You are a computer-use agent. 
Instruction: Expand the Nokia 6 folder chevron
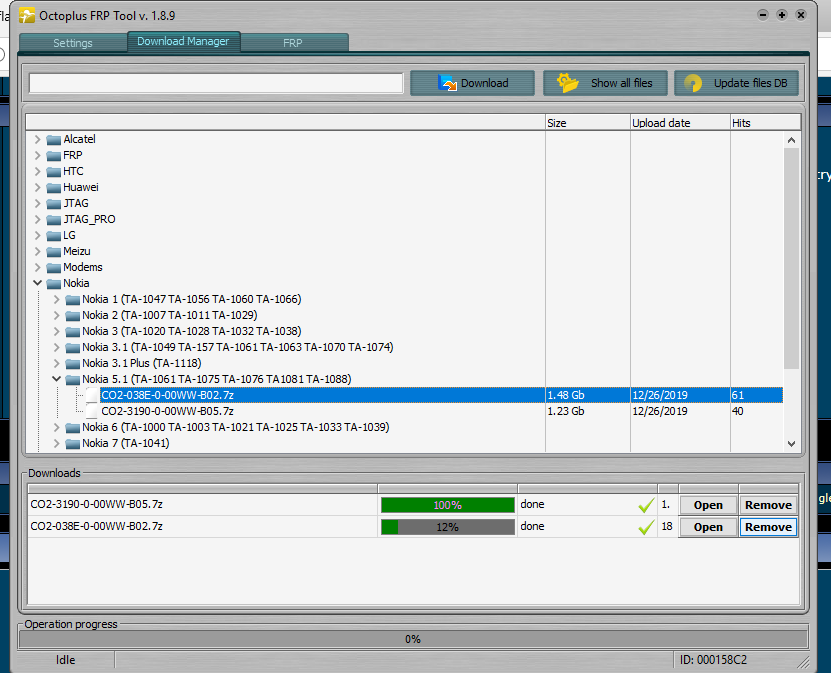pos(56,427)
